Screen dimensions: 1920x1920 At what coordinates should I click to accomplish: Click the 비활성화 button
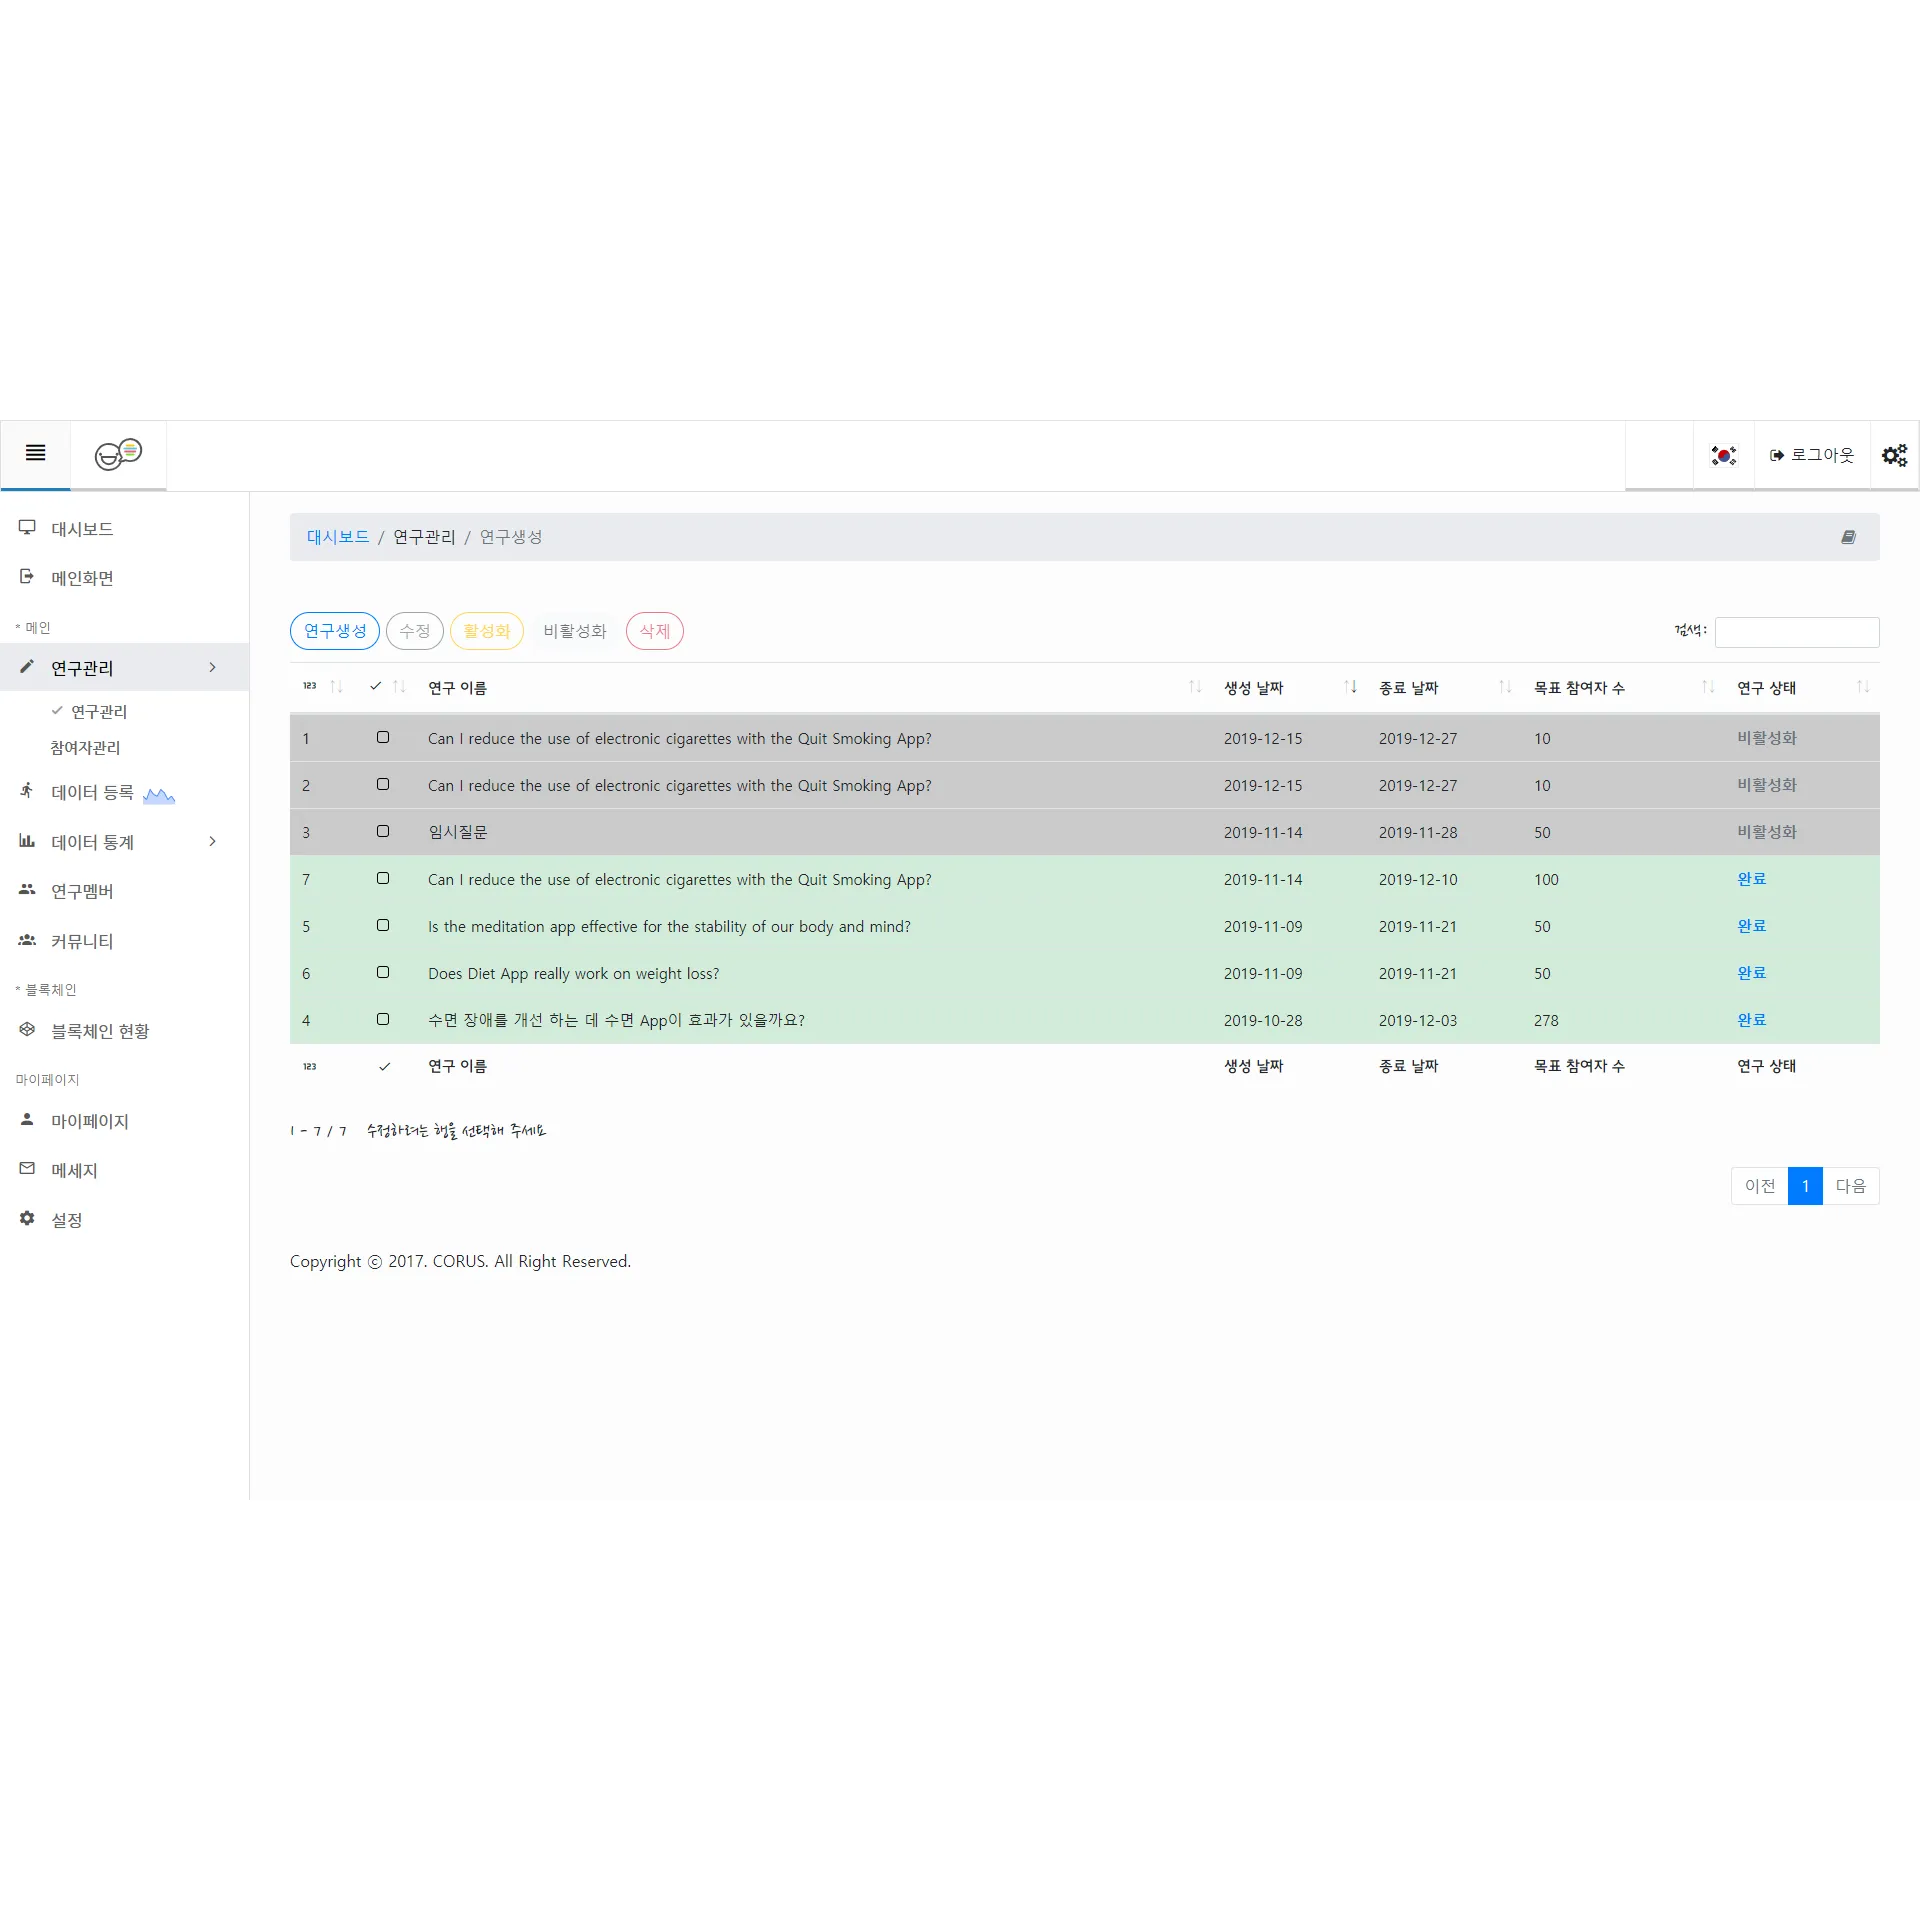(x=575, y=631)
